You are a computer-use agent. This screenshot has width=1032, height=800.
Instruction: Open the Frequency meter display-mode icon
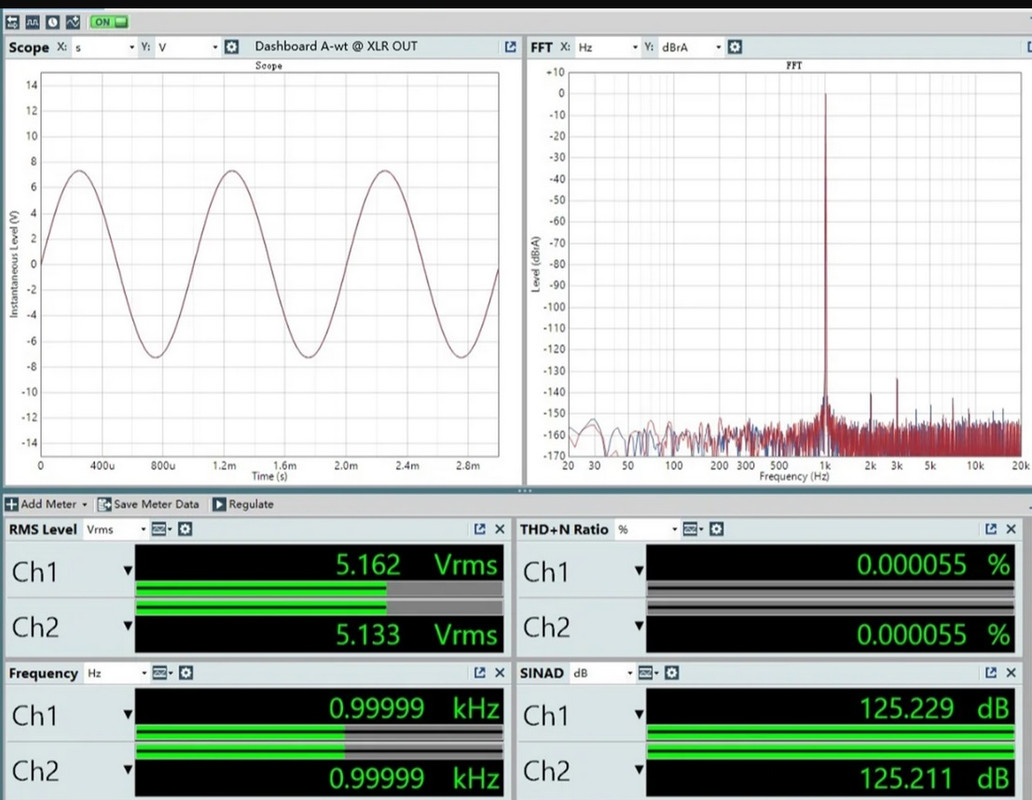coord(162,672)
